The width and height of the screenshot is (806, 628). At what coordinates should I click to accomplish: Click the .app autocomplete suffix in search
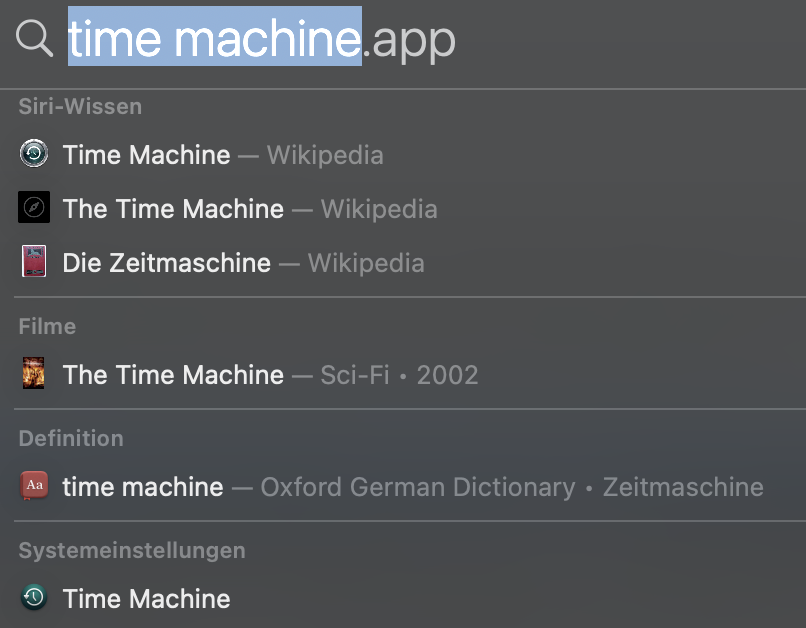click(409, 40)
